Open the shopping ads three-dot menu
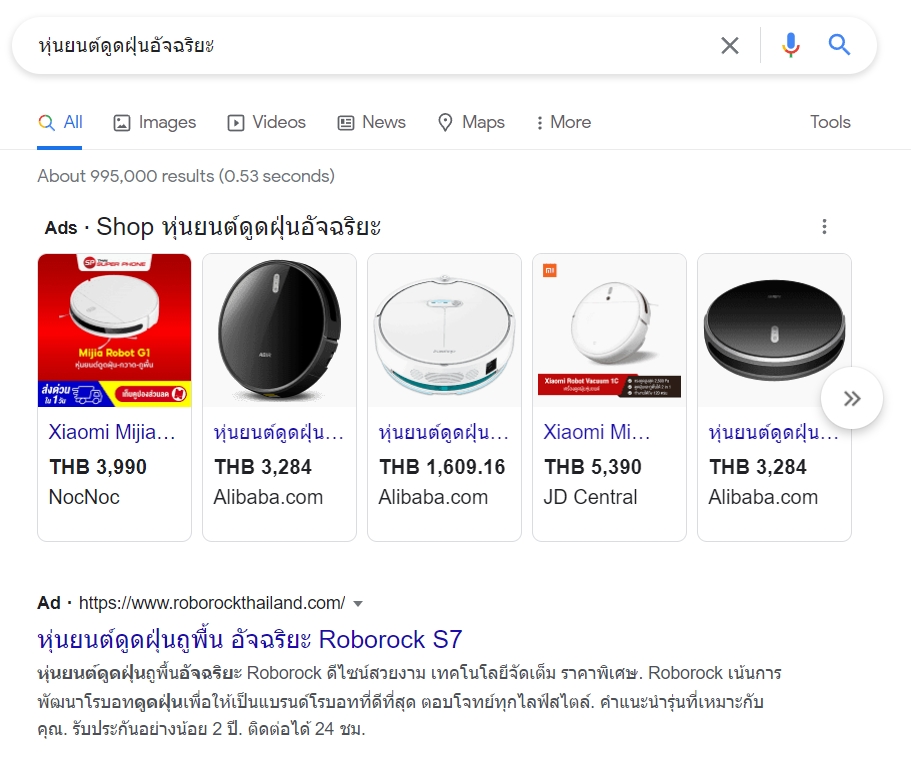Image resolution: width=911 pixels, height=764 pixels. (x=824, y=227)
